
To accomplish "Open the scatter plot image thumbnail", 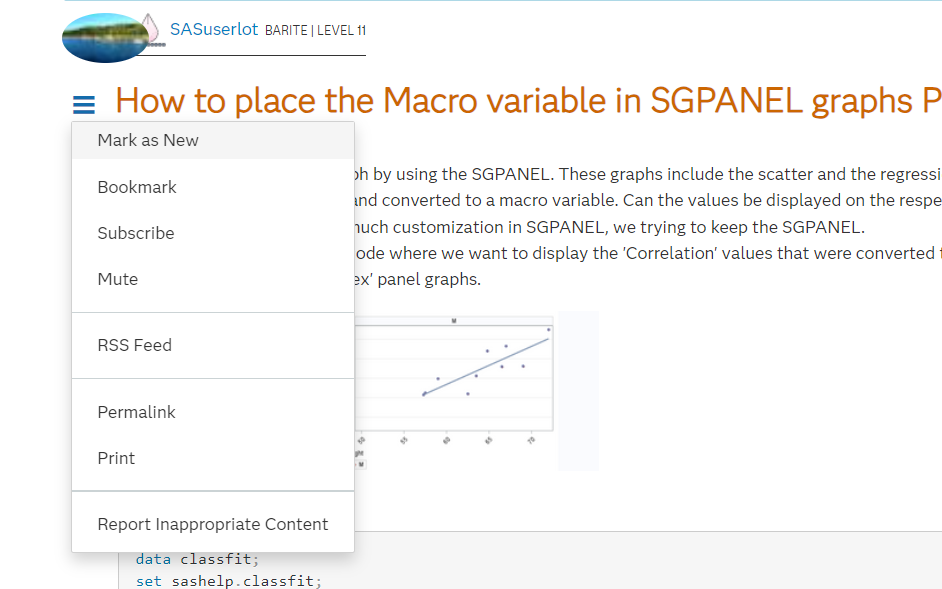I will (455, 390).
